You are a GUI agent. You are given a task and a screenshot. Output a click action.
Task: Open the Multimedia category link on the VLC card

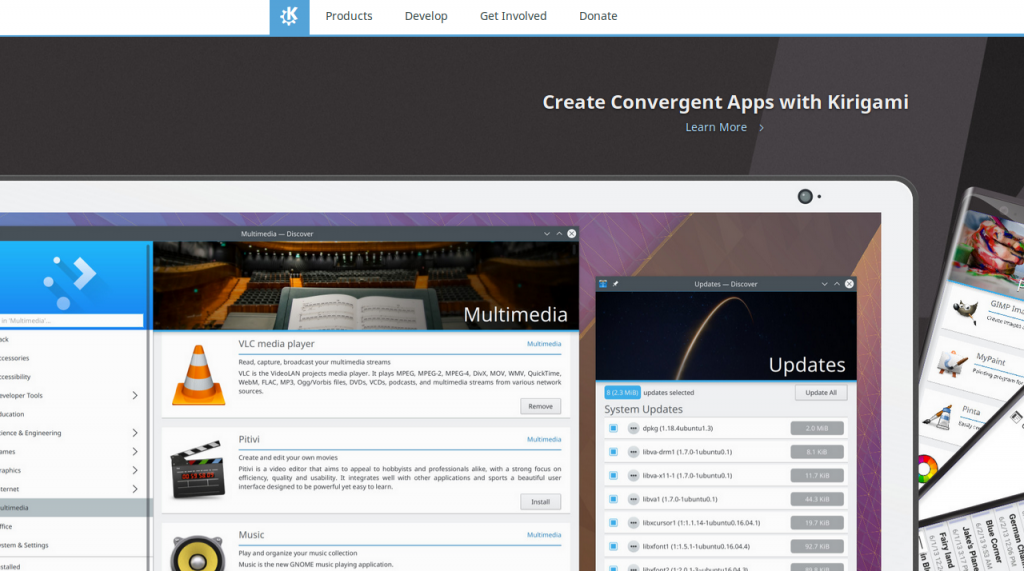pos(544,344)
